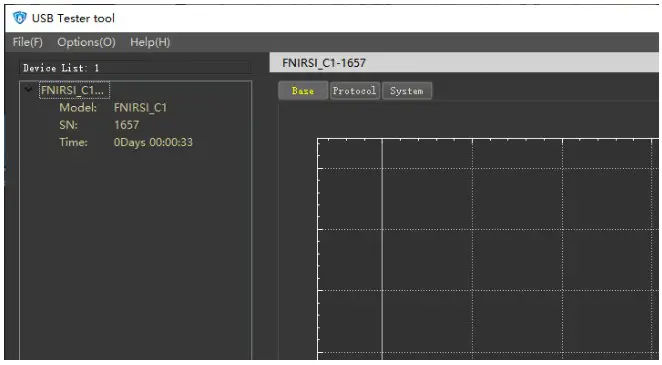Click inside the waveform chart grid
The width and height of the screenshot is (662, 365).
click(488, 249)
